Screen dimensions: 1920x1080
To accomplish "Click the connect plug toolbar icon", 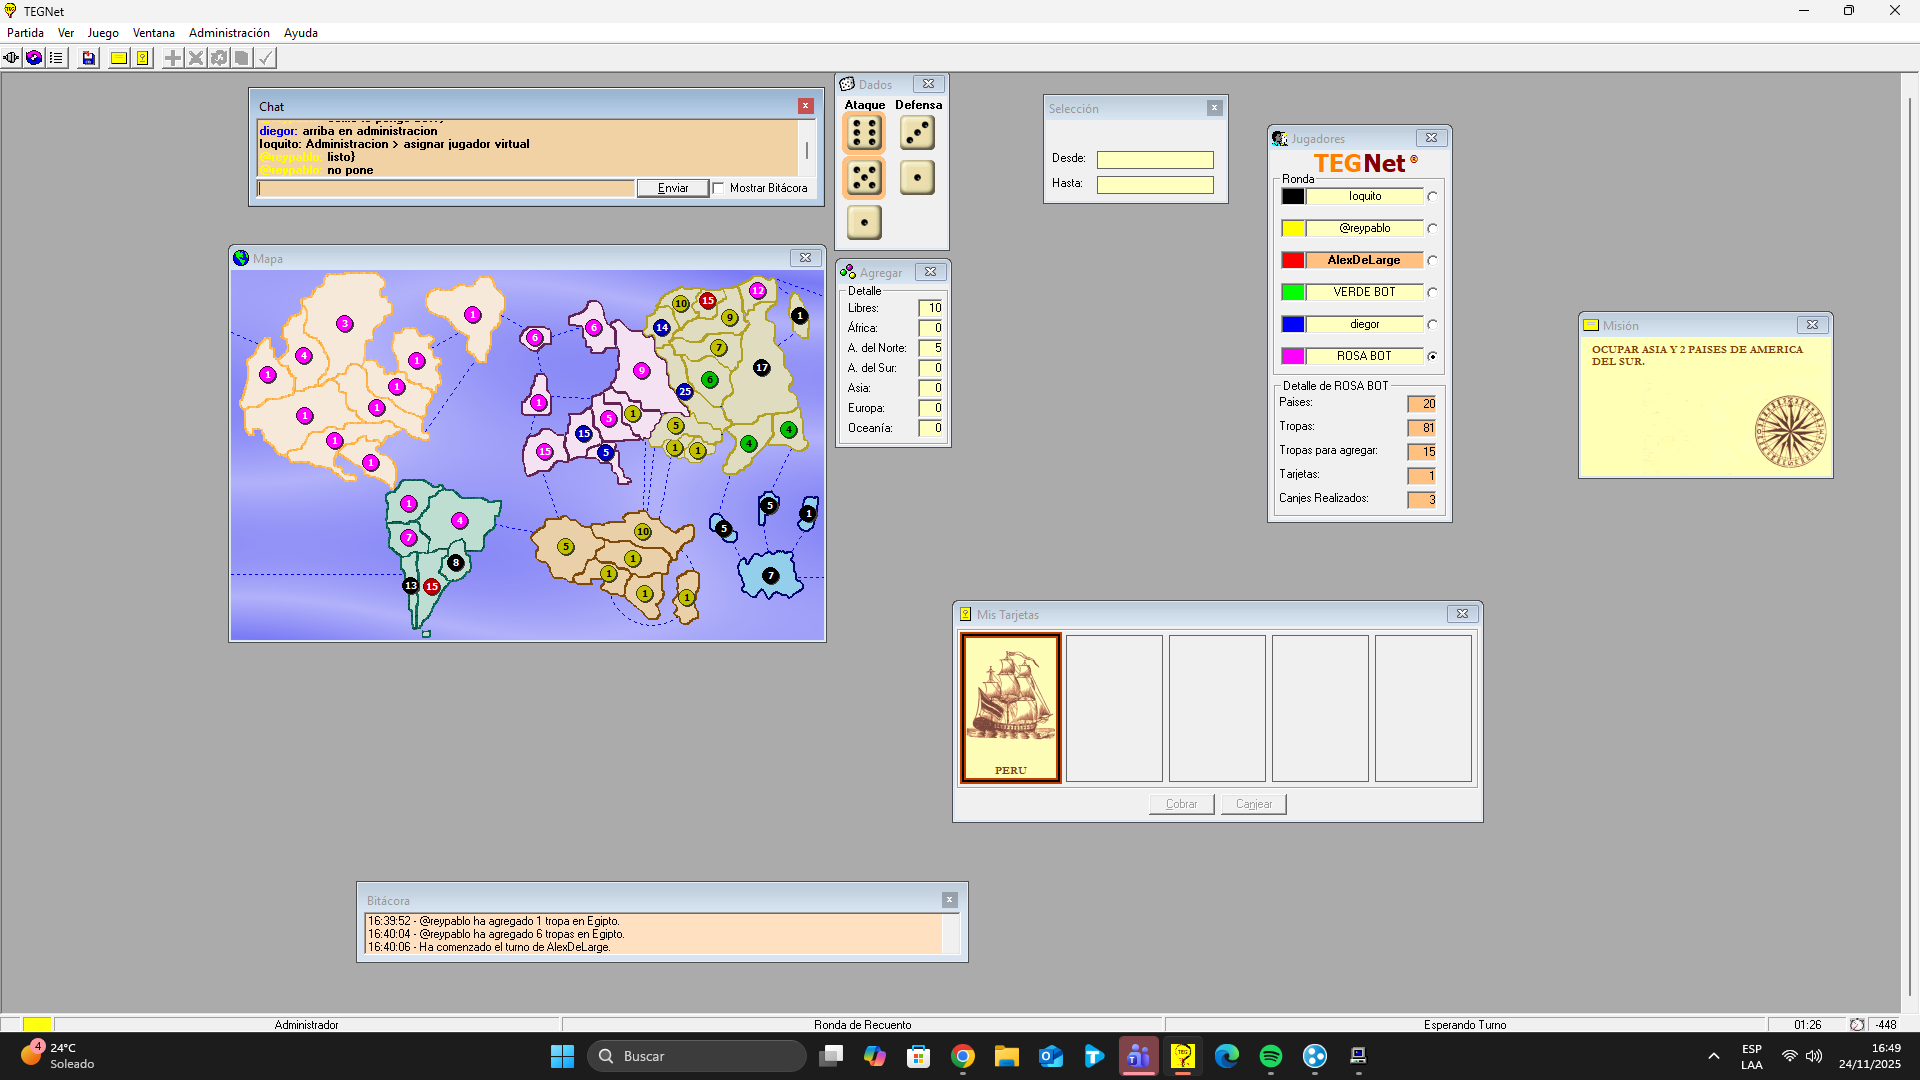I will tap(11, 58).
